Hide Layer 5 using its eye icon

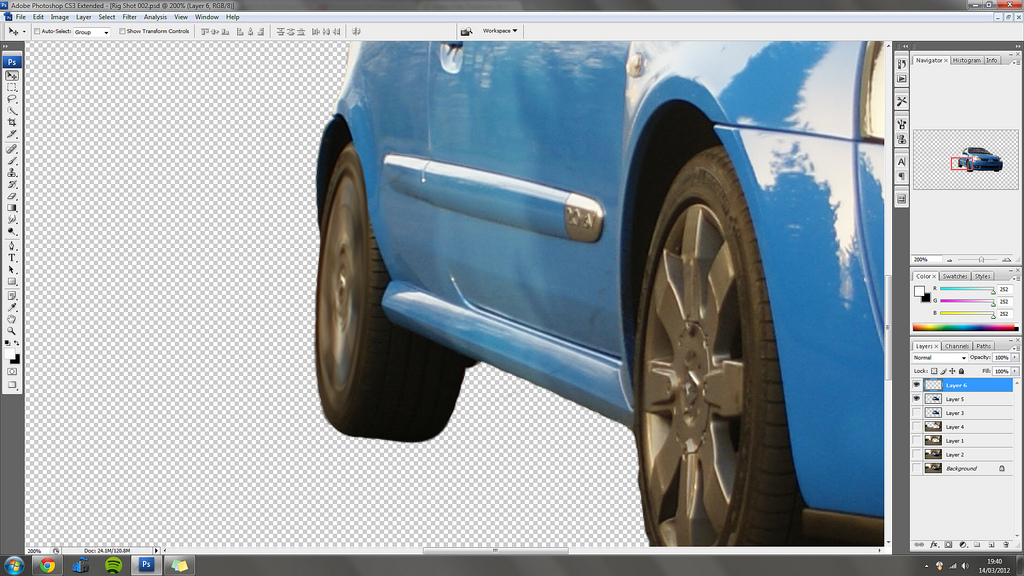click(917, 399)
